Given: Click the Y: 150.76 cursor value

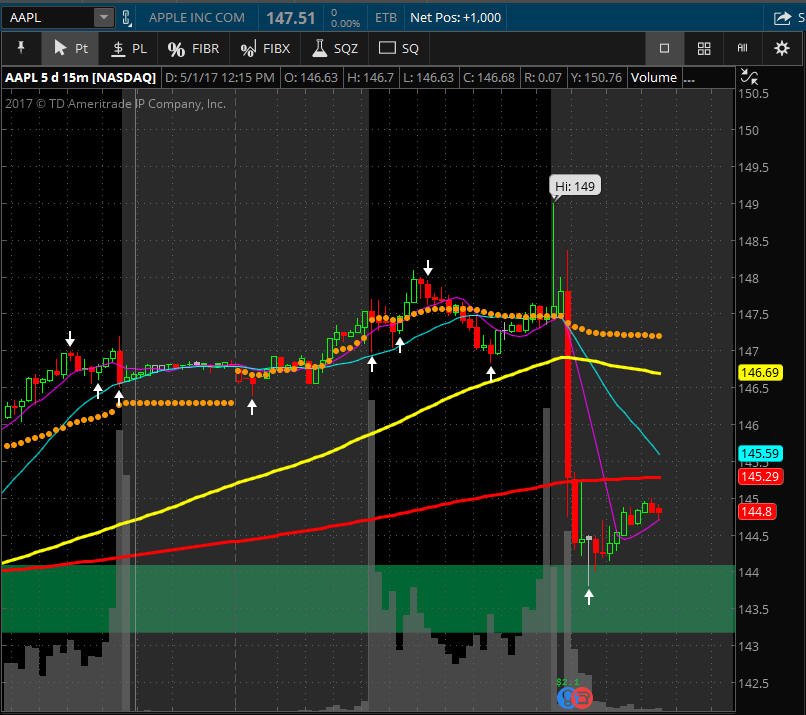Looking at the screenshot, I should pos(596,78).
